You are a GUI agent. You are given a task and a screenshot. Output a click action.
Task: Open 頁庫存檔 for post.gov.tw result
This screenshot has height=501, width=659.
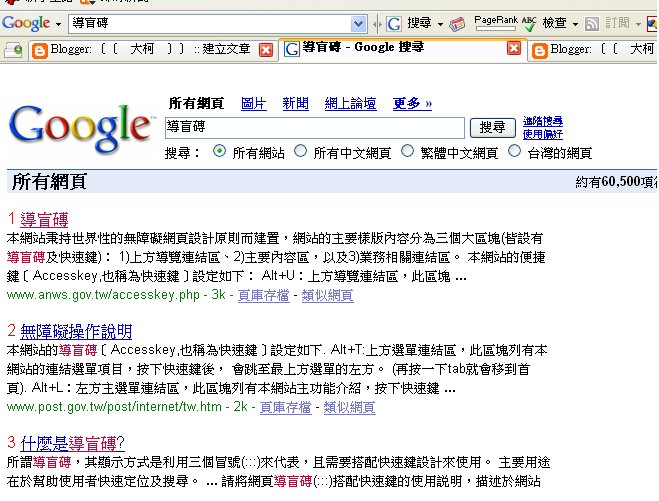click(286, 407)
